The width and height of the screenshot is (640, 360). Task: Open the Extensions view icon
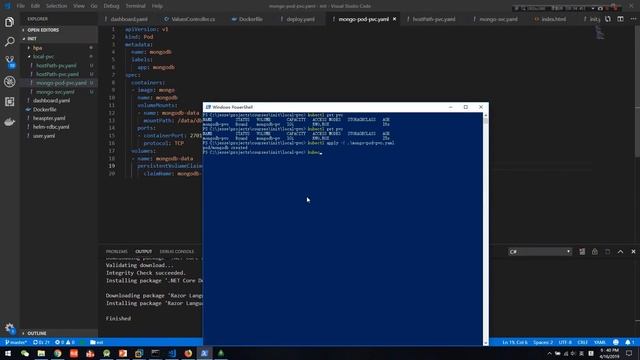point(9,102)
